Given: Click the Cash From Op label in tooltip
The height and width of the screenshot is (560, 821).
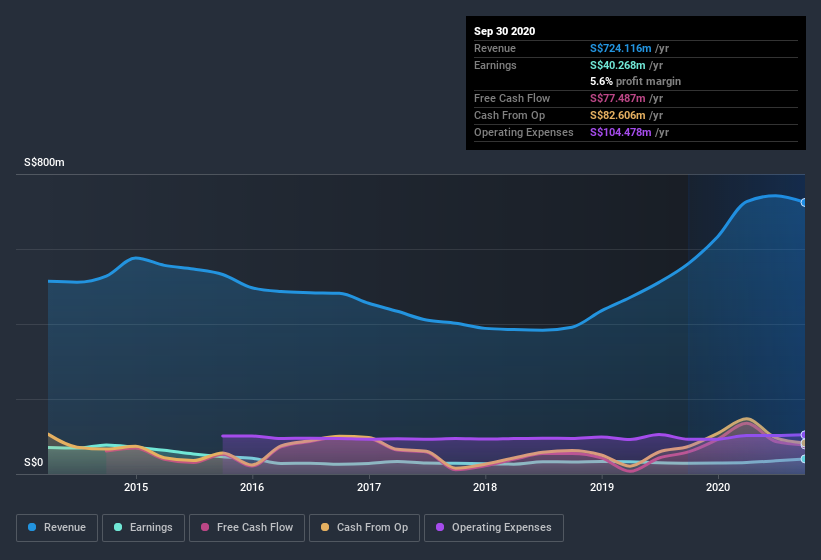Looking at the screenshot, I should coord(509,115).
